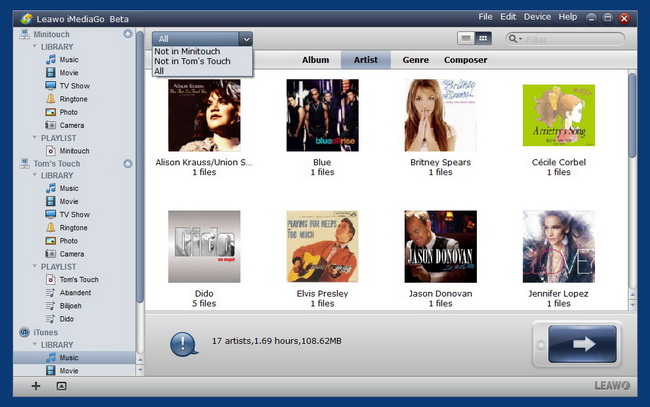Switch to the Artist tab
This screenshot has width=650, height=407.
pyautogui.click(x=366, y=60)
